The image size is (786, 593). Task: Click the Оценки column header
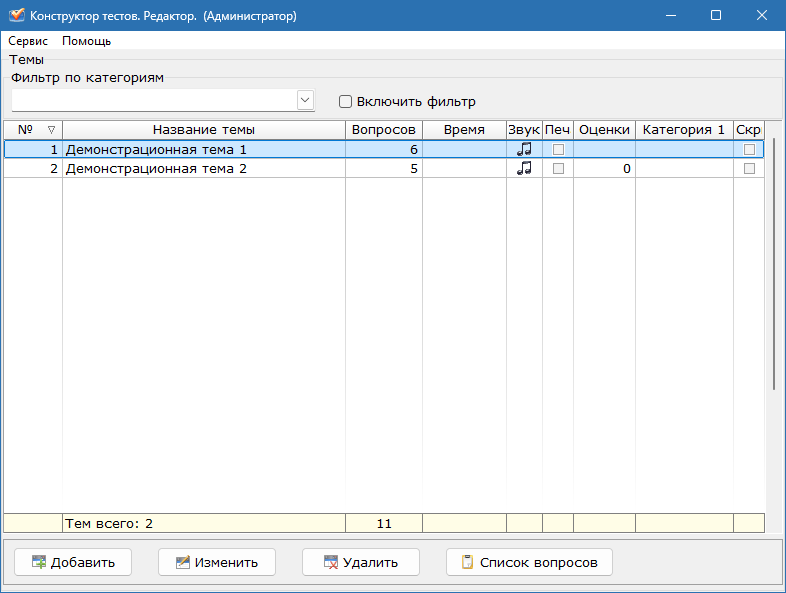(x=605, y=130)
